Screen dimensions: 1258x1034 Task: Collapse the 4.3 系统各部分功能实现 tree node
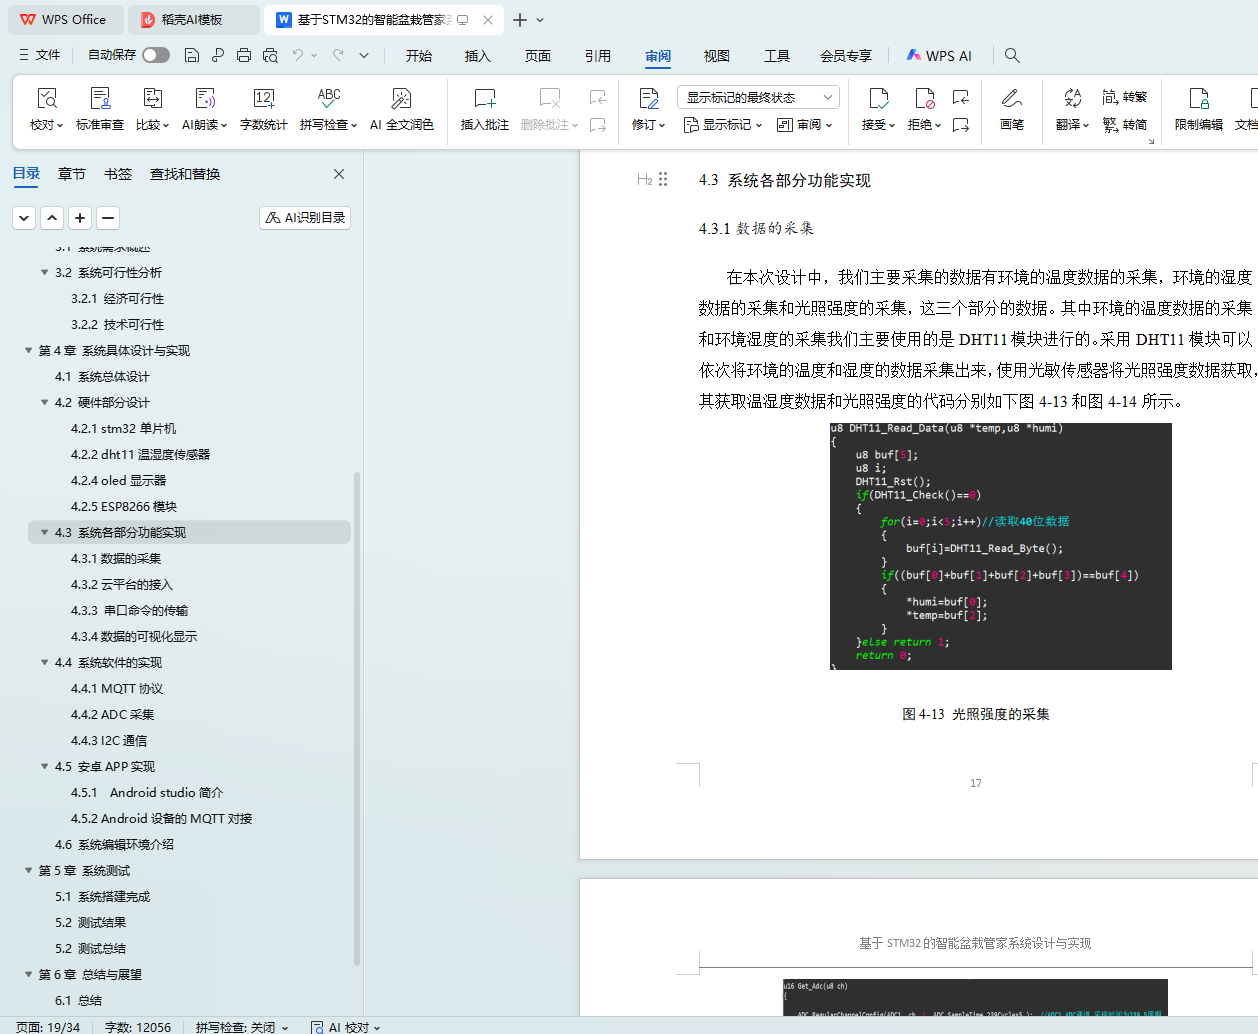coord(44,532)
